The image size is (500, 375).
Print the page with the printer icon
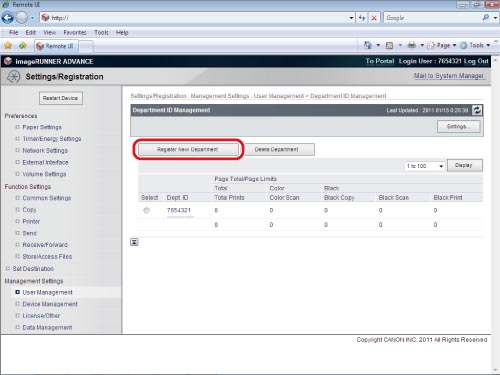tap(412, 45)
